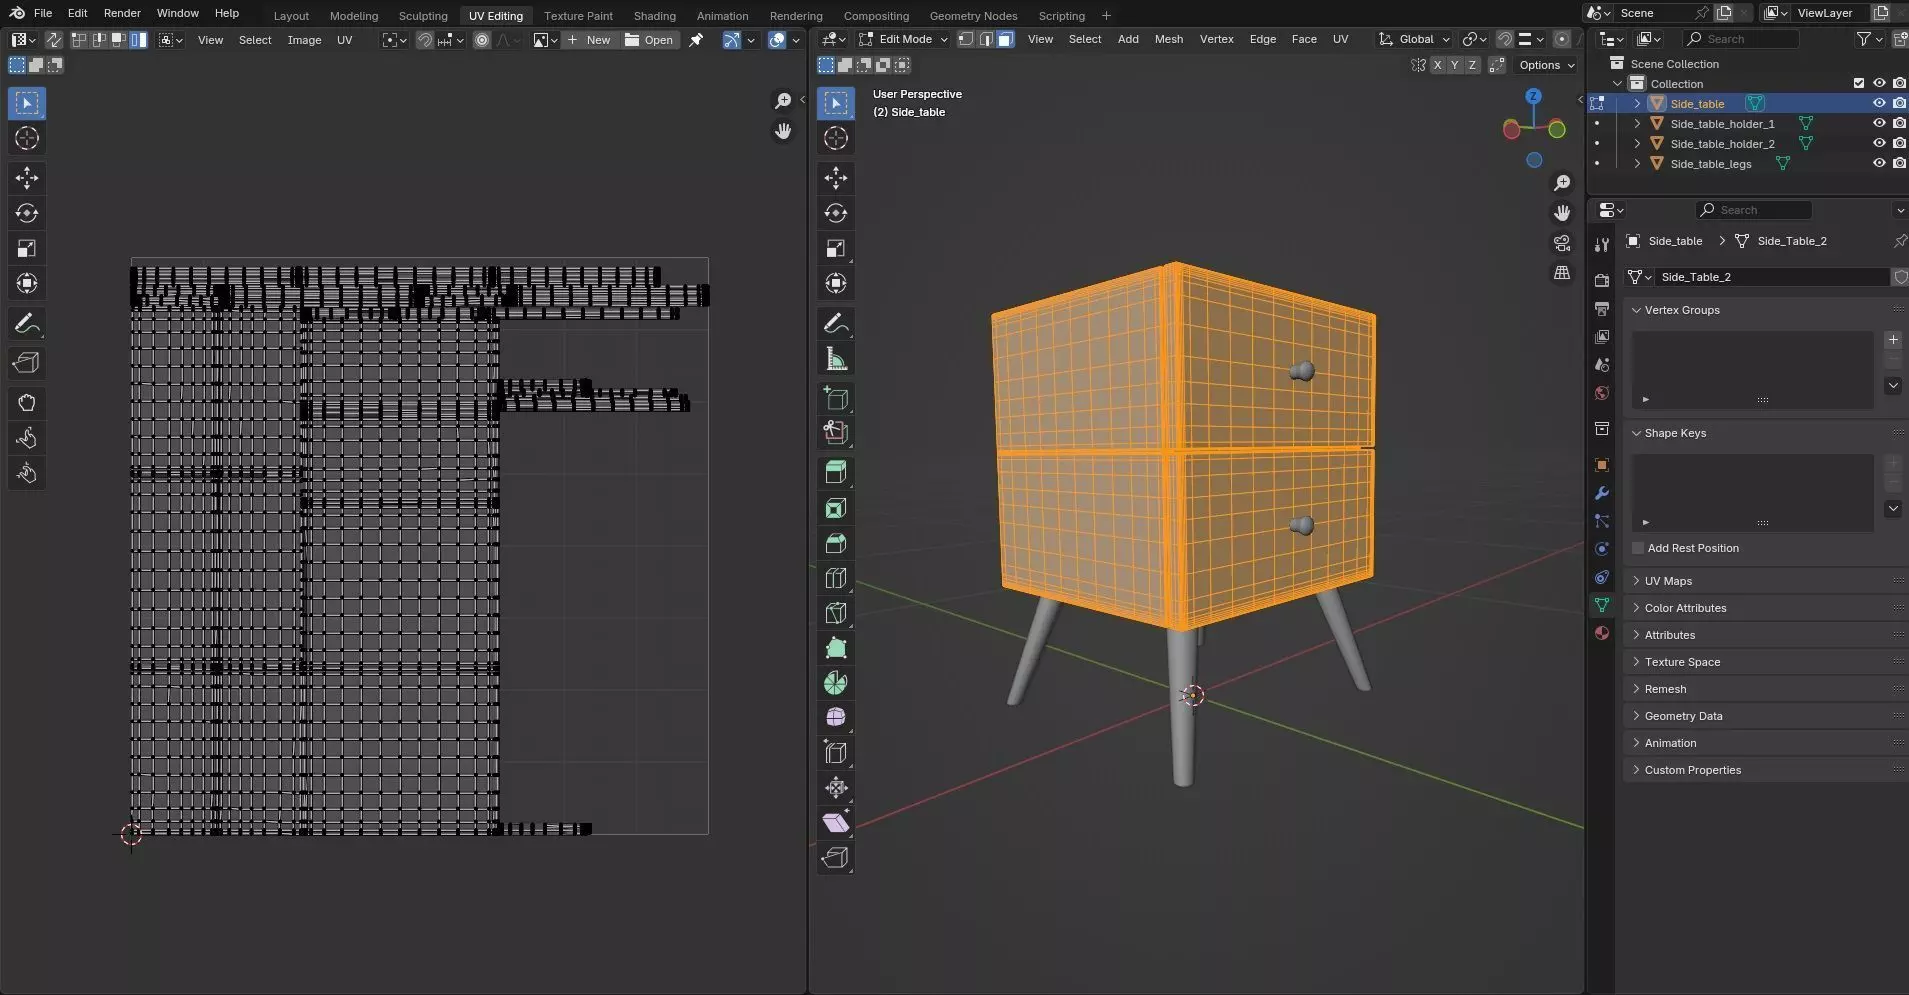Select the Rip Region tool in 3D viewport
This screenshot has height=995, width=1909.
click(x=836, y=858)
